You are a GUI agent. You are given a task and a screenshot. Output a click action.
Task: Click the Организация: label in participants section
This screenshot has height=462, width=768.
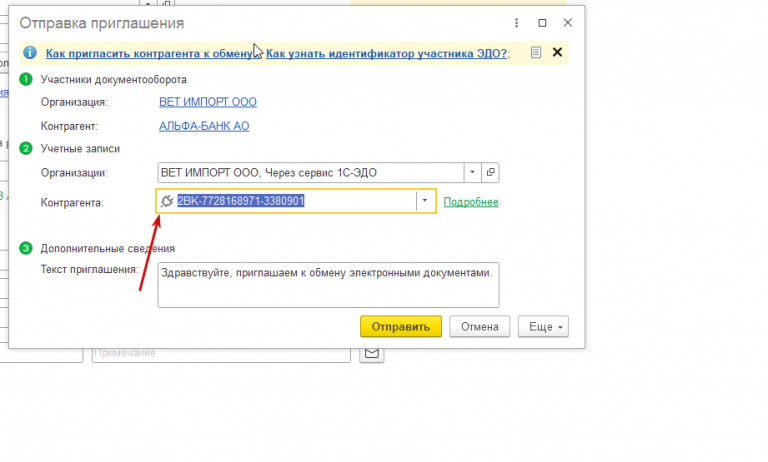74,102
